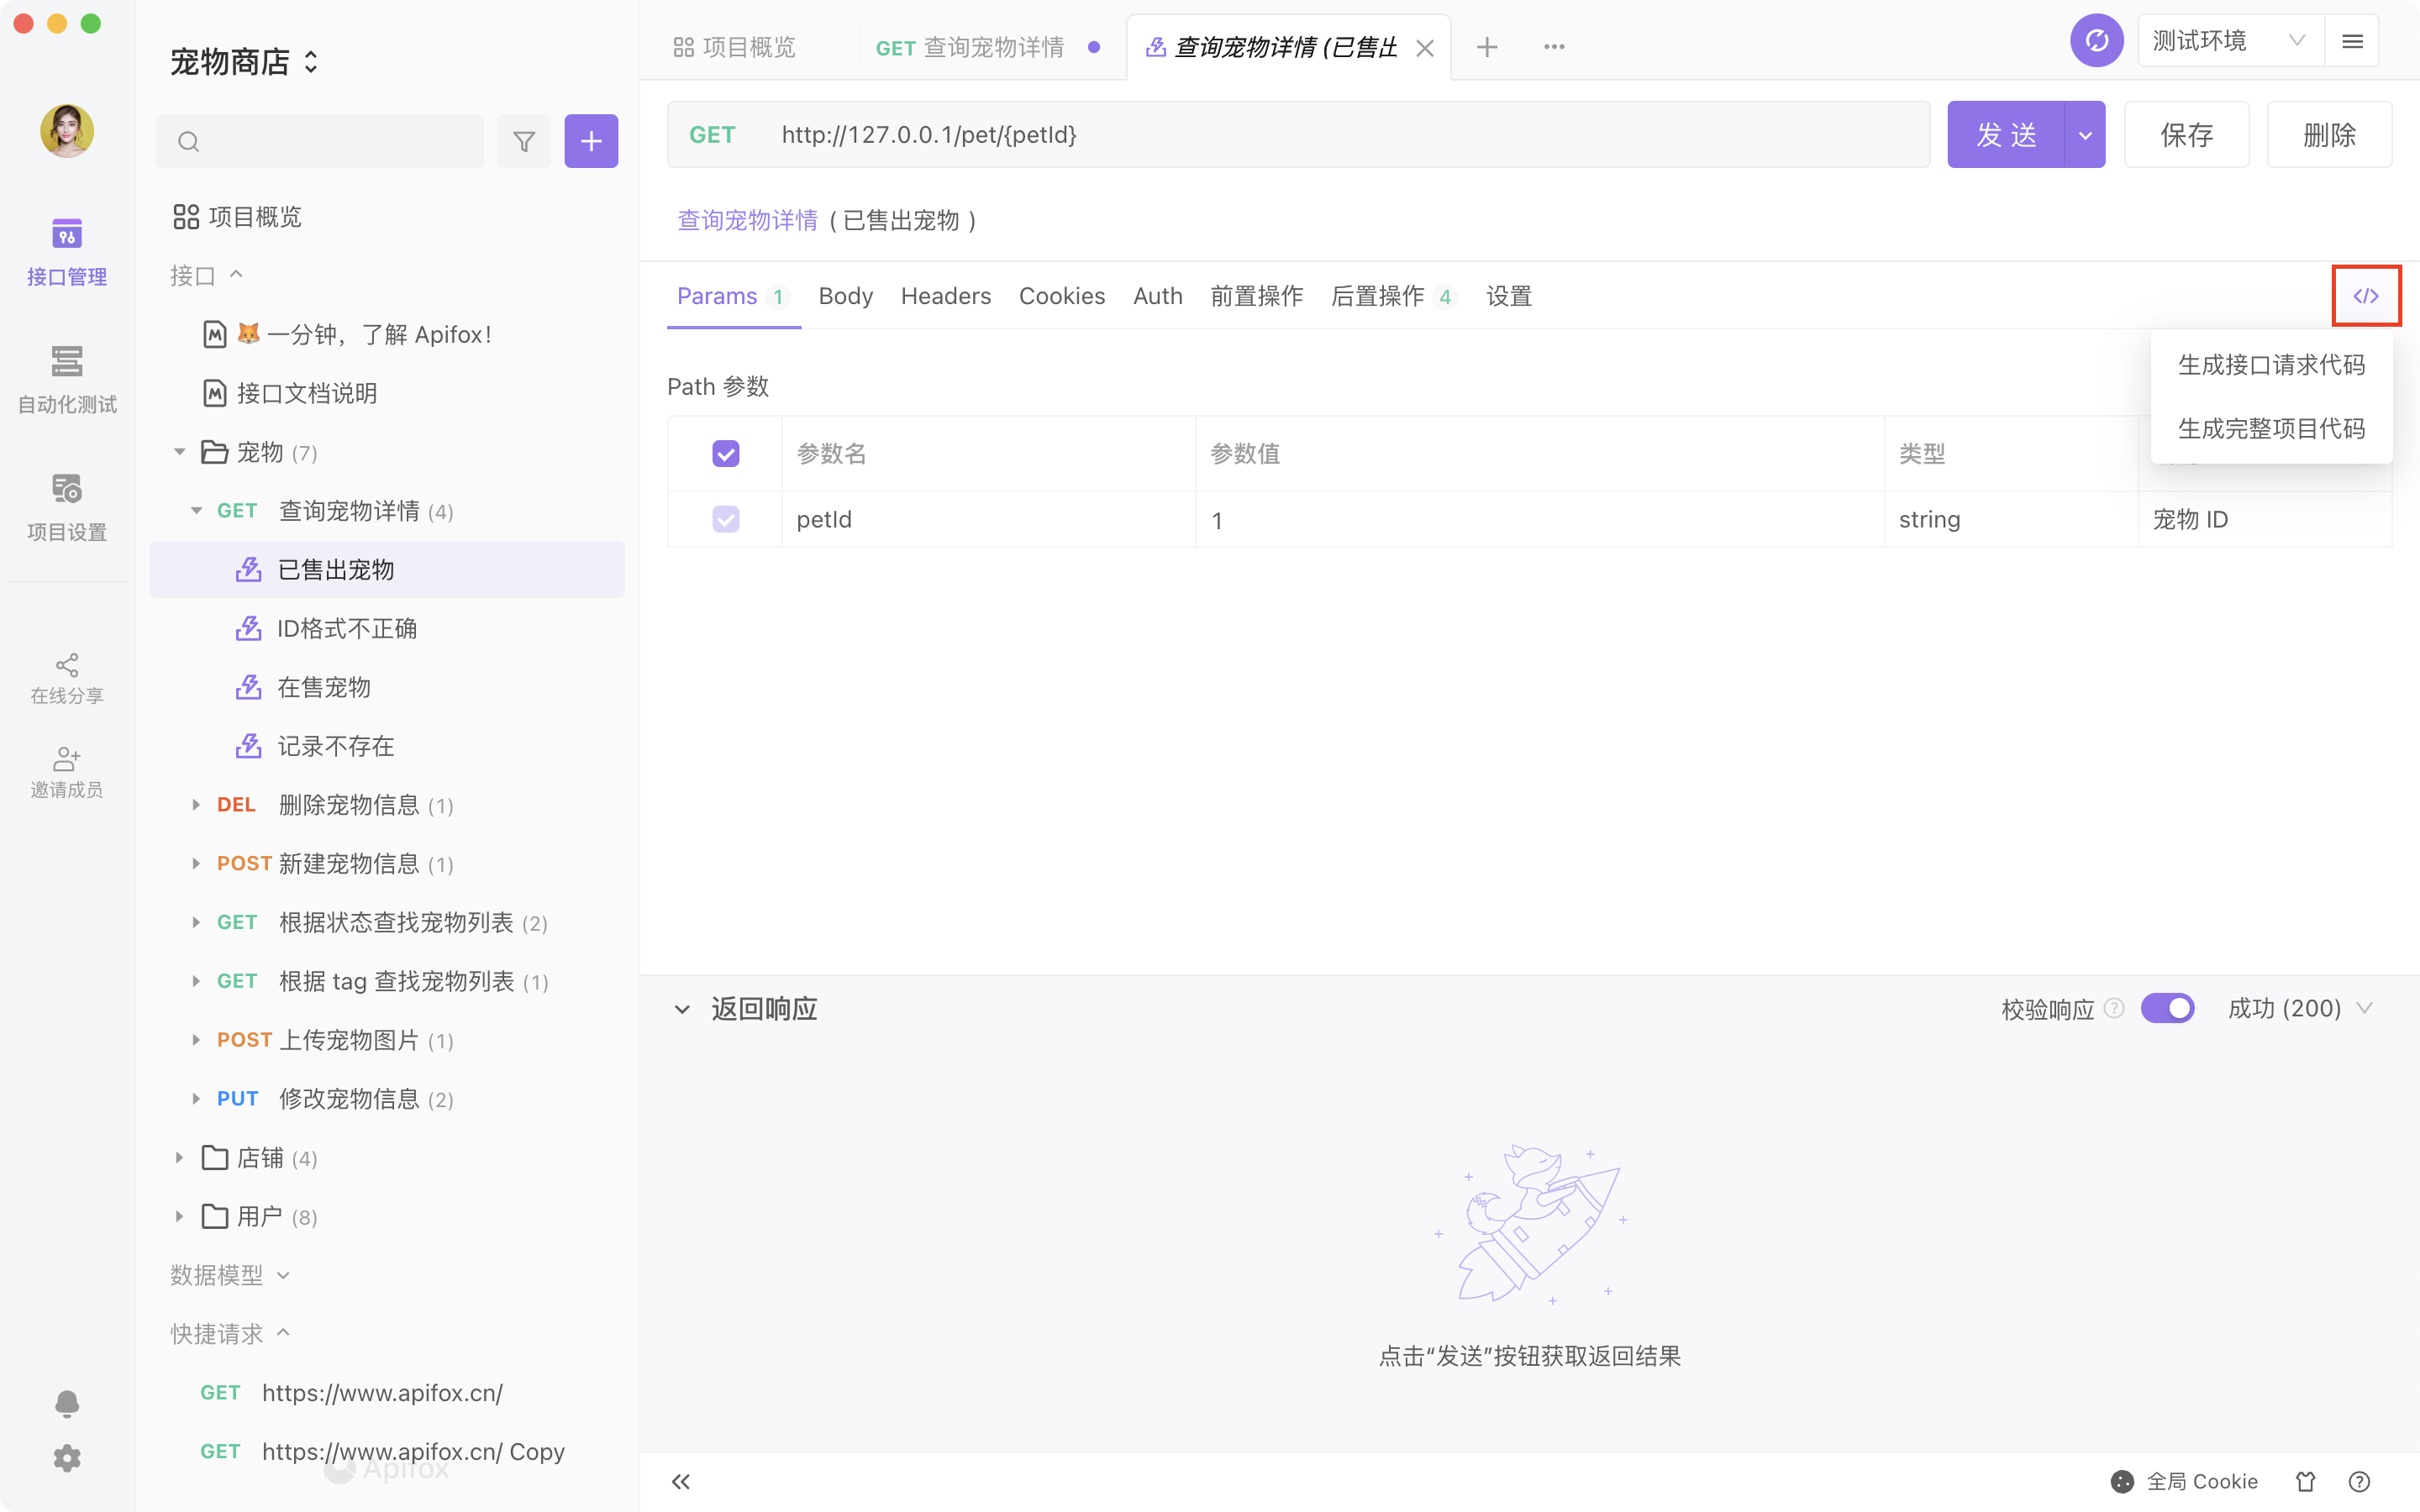The image size is (2420, 1512).
Task: Open the notification bell at bottom left
Action: pos(66,1403)
